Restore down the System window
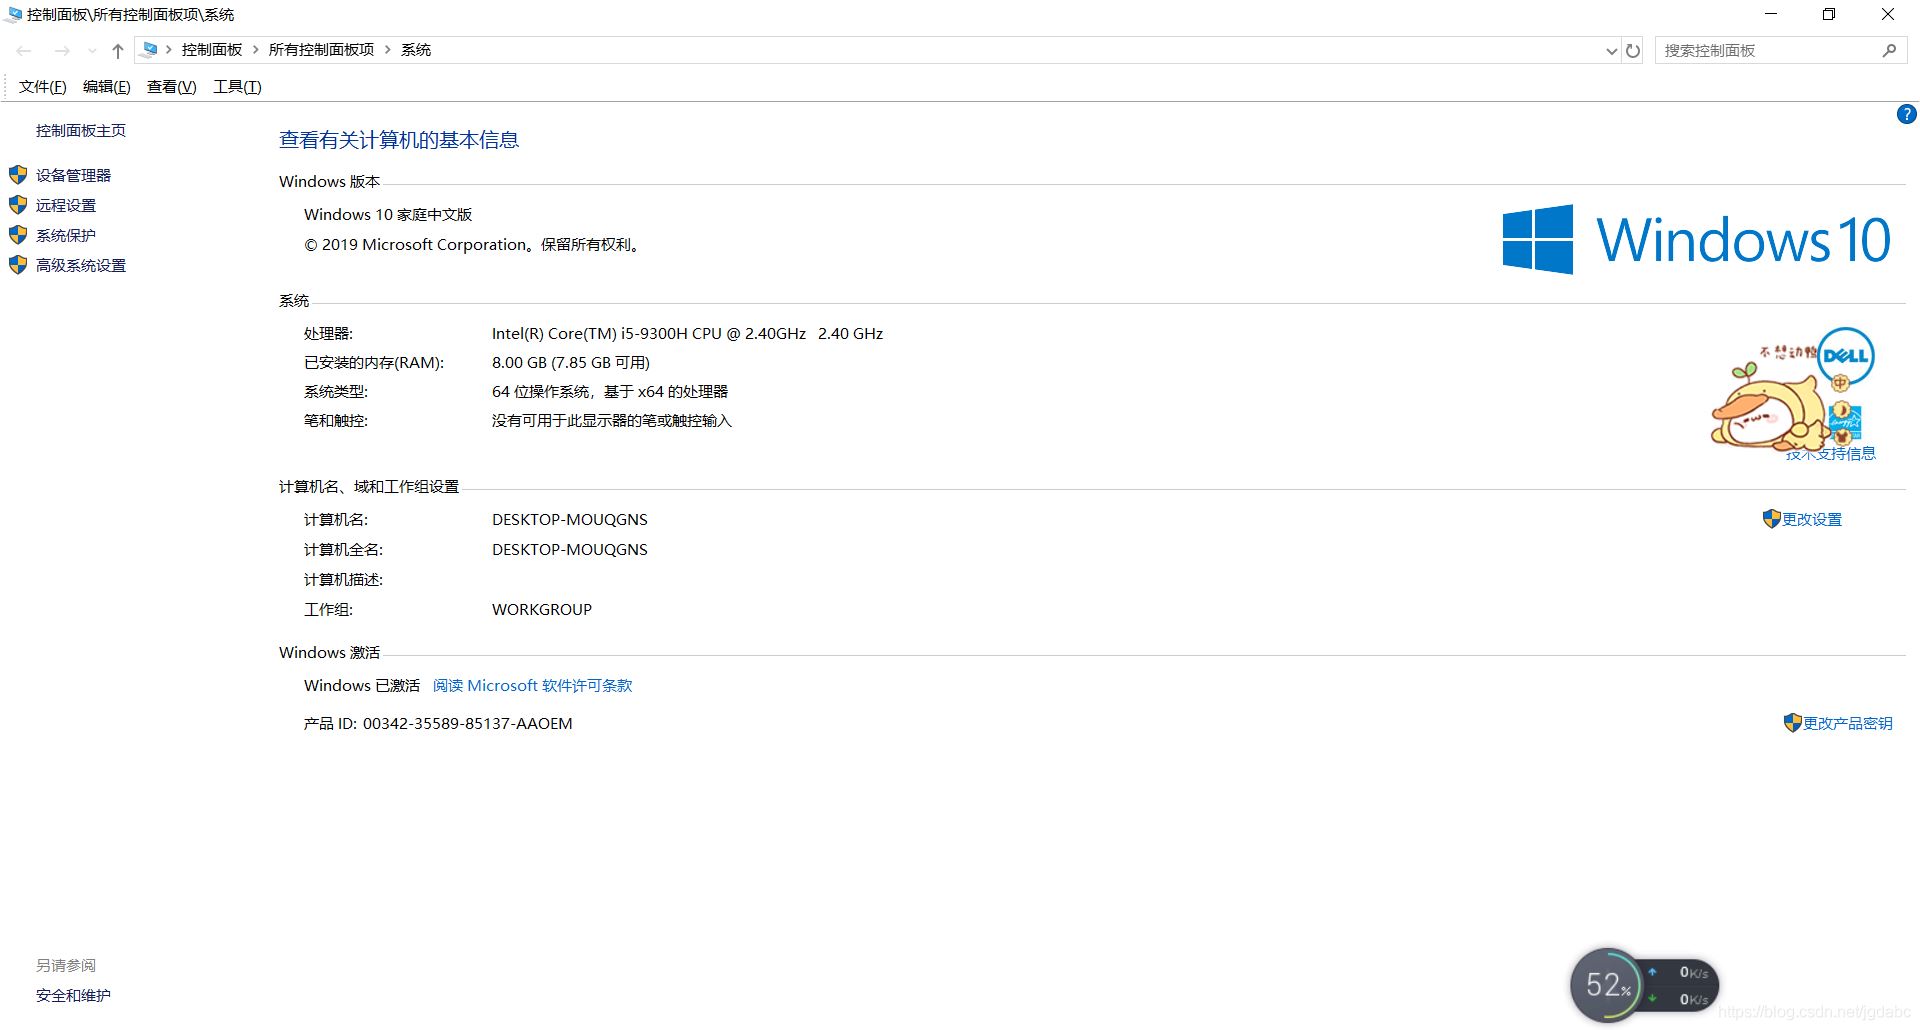 click(x=1829, y=15)
